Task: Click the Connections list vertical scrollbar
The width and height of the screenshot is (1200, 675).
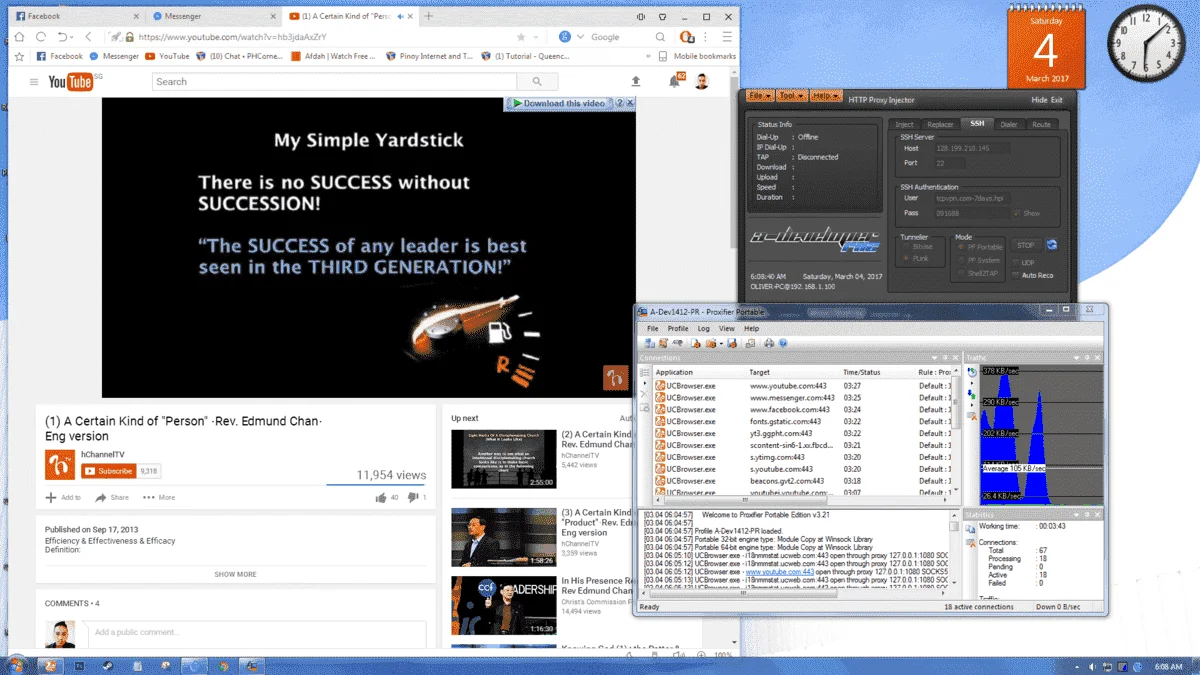Action: pos(958,432)
